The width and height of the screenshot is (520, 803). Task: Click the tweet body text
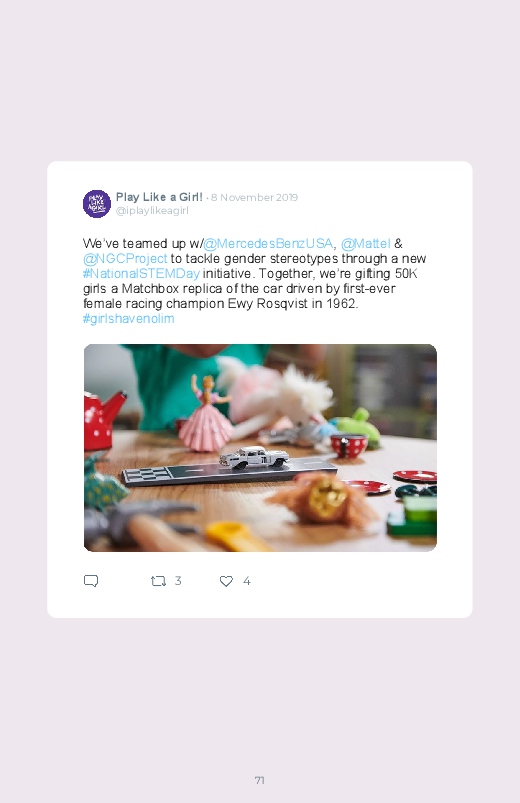(x=255, y=281)
